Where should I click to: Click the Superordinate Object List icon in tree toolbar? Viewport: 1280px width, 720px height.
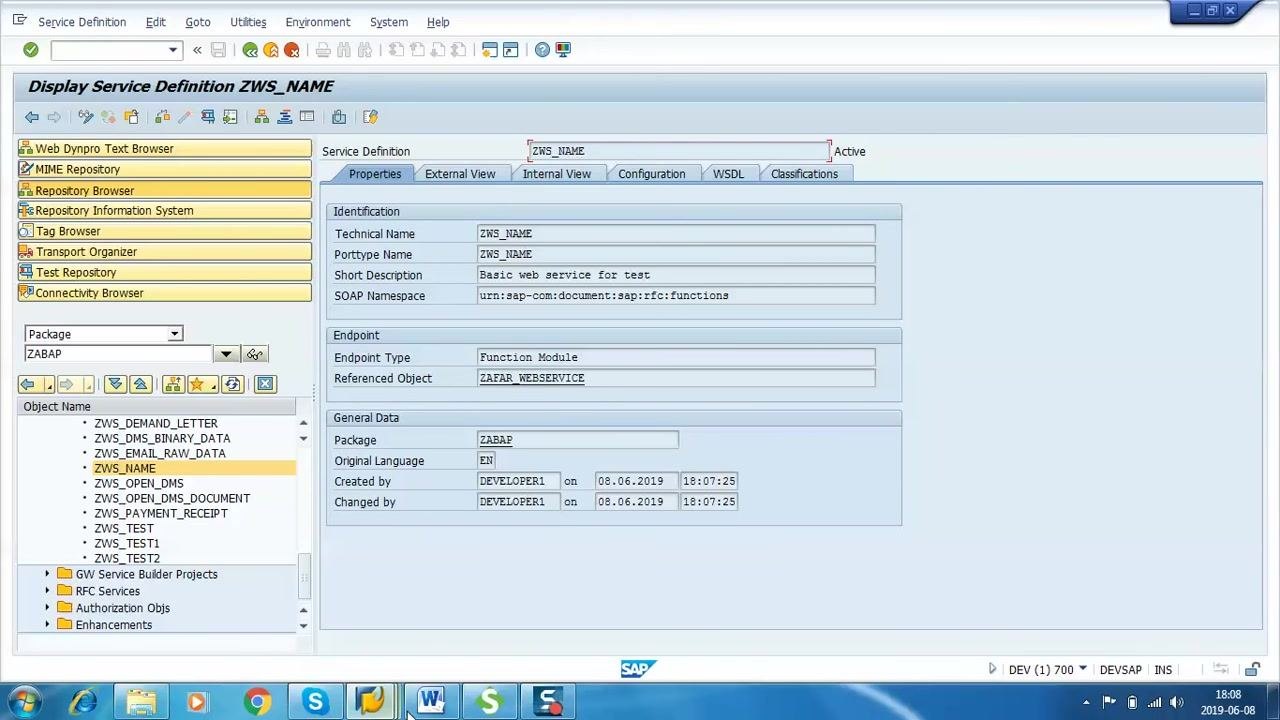pyautogui.click(x=173, y=384)
